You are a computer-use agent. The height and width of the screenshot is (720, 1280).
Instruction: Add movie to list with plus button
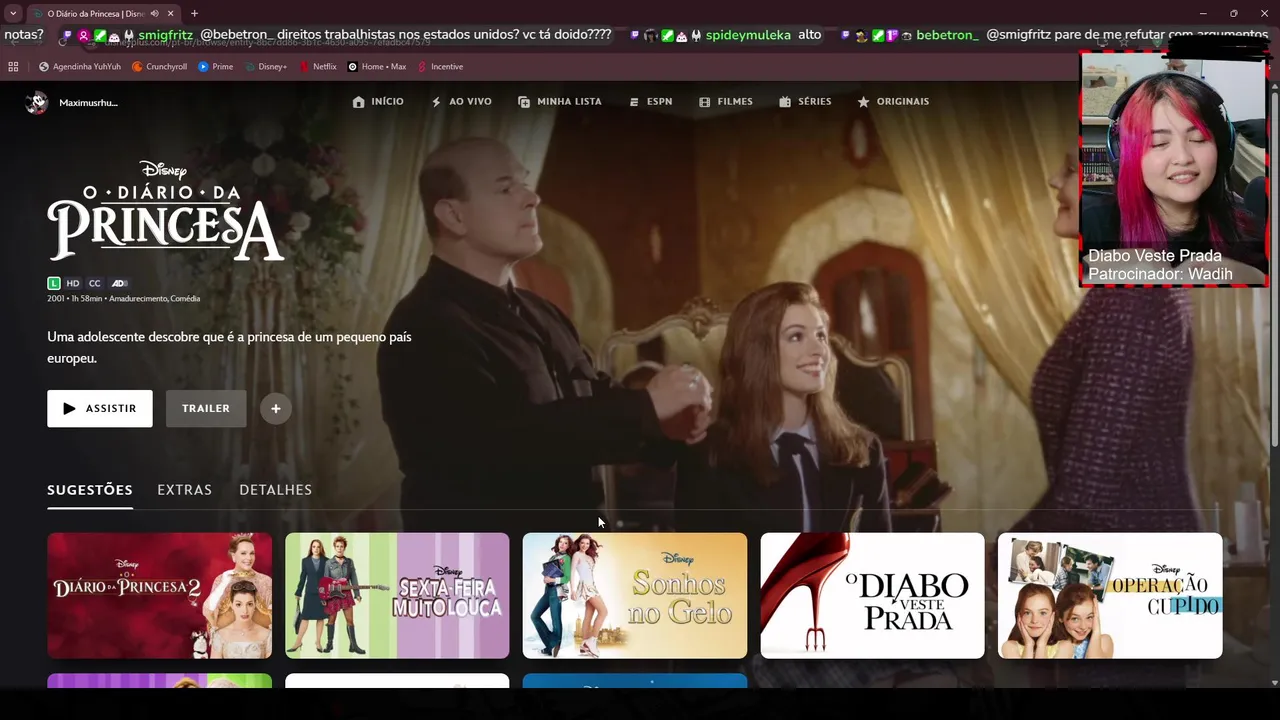pyautogui.click(x=276, y=408)
